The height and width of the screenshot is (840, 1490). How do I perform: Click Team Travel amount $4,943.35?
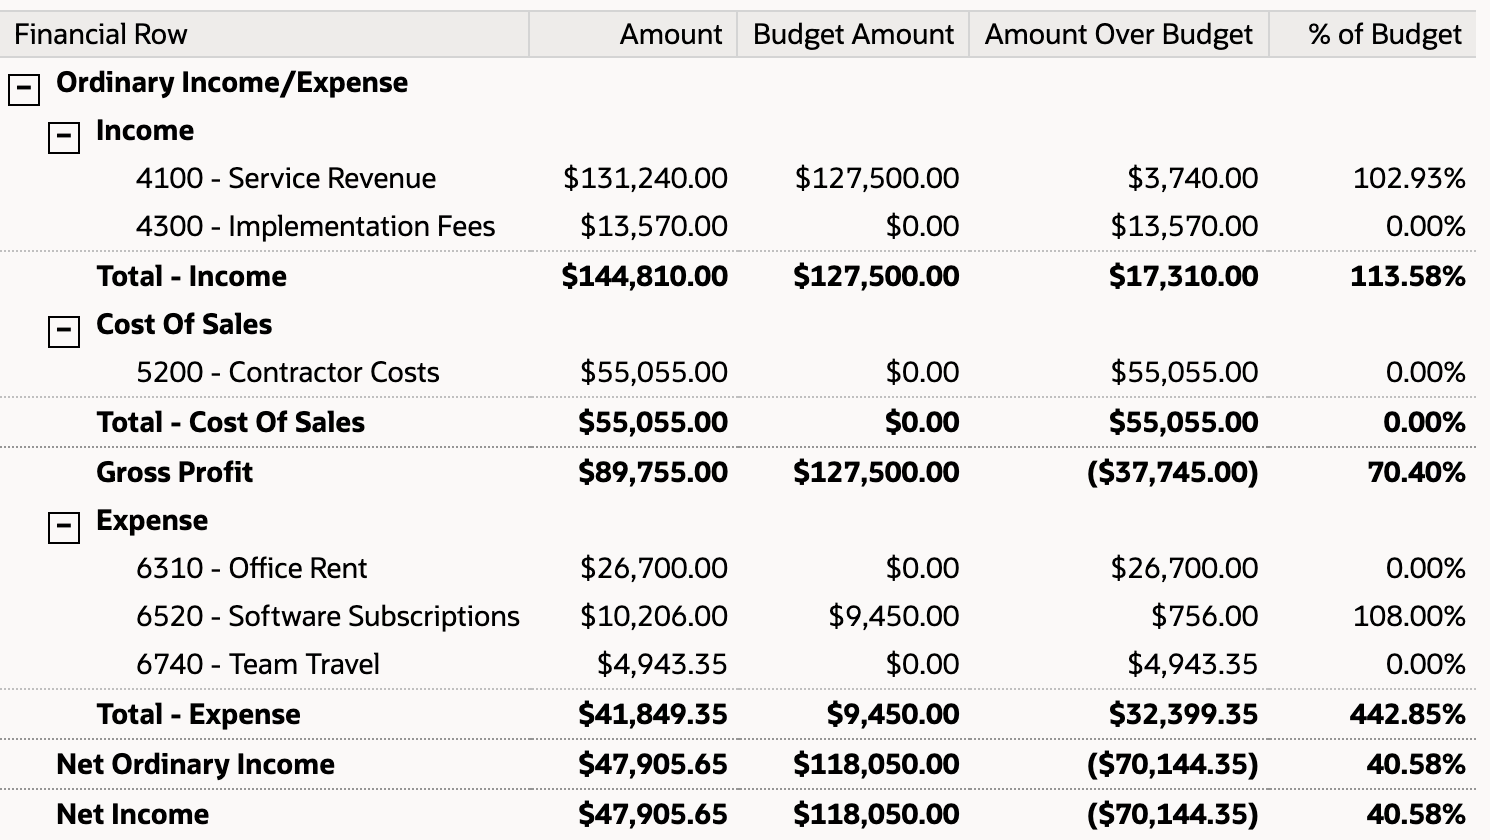click(x=662, y=664)
